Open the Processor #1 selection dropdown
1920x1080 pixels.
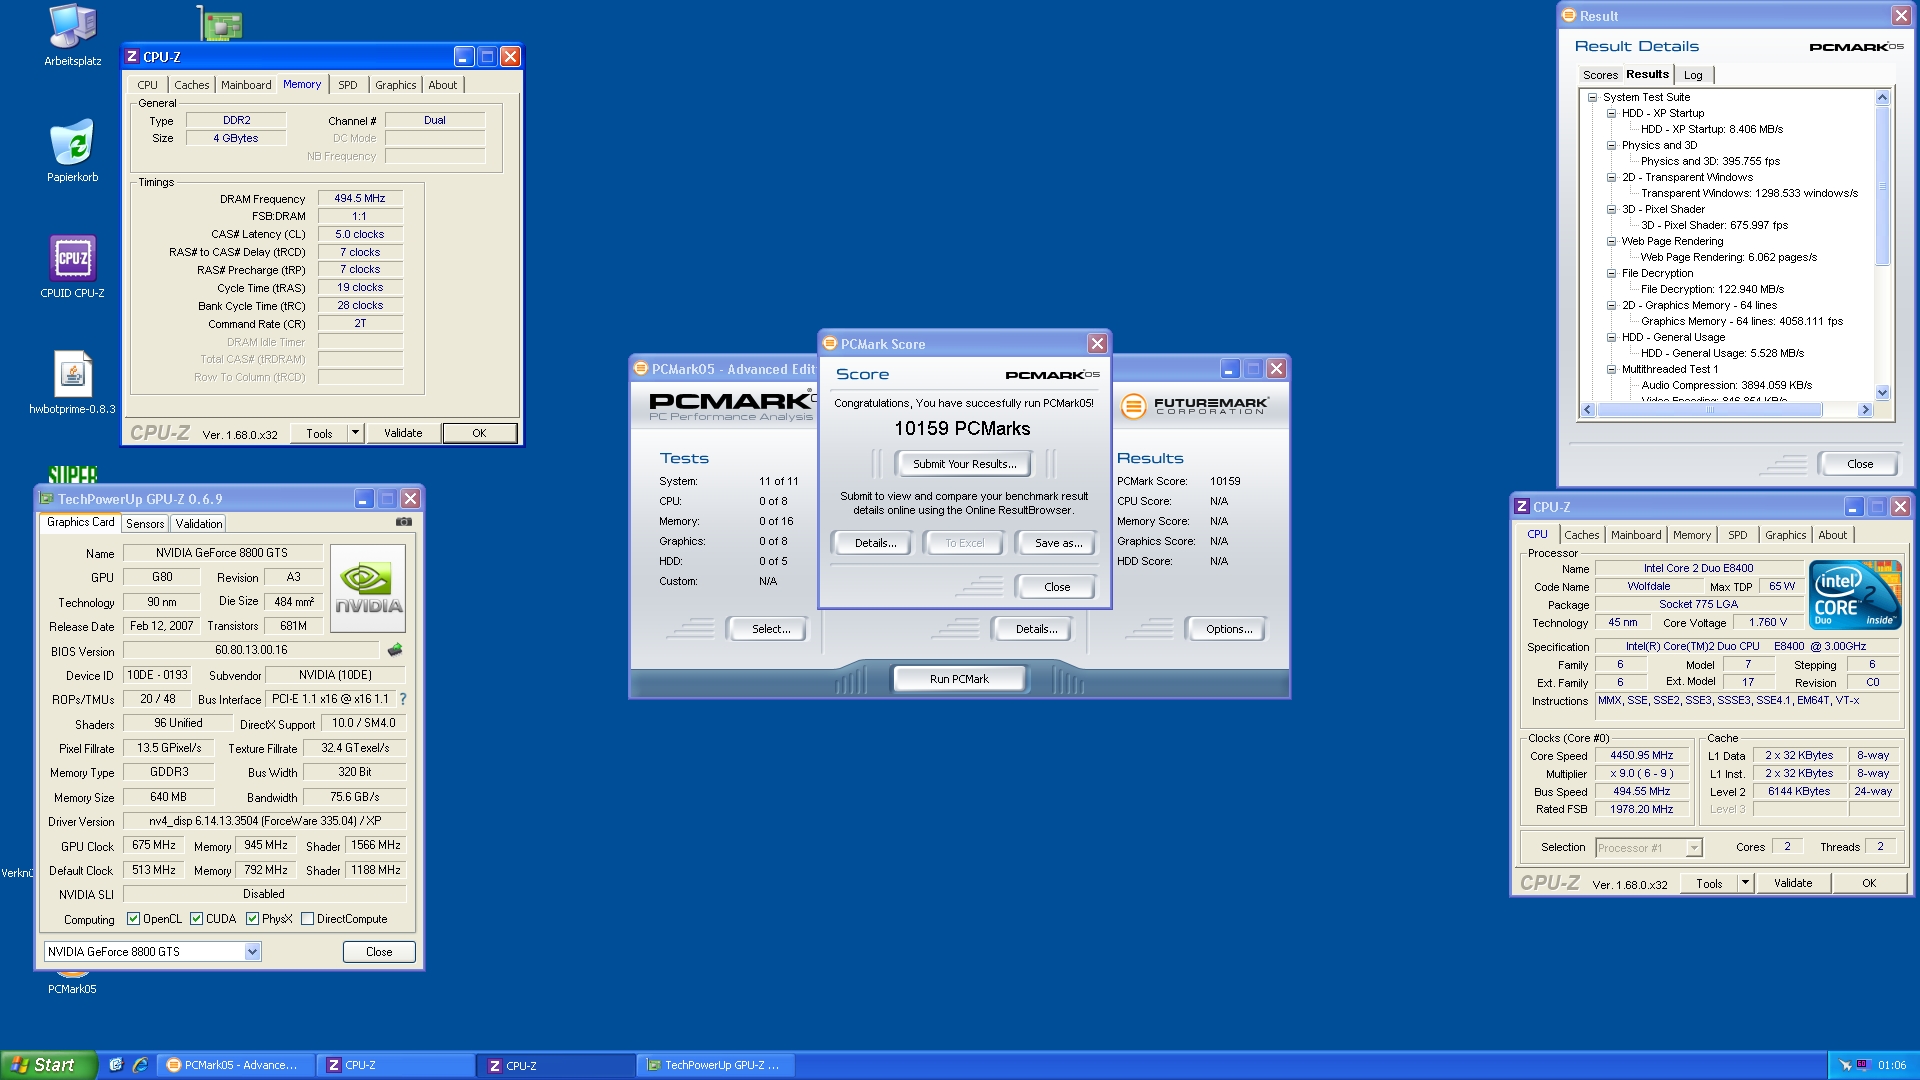[1693, 848]
